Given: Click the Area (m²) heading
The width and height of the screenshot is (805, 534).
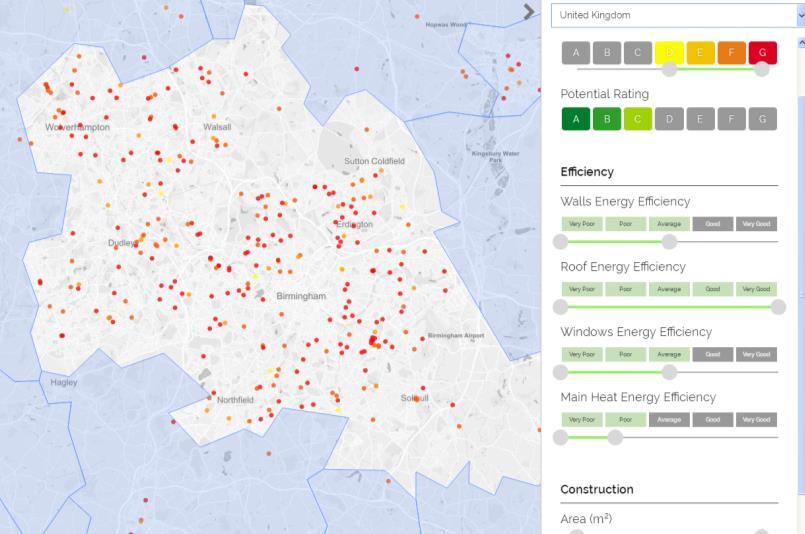Looking at the screenshot, I should coord(586,519).
